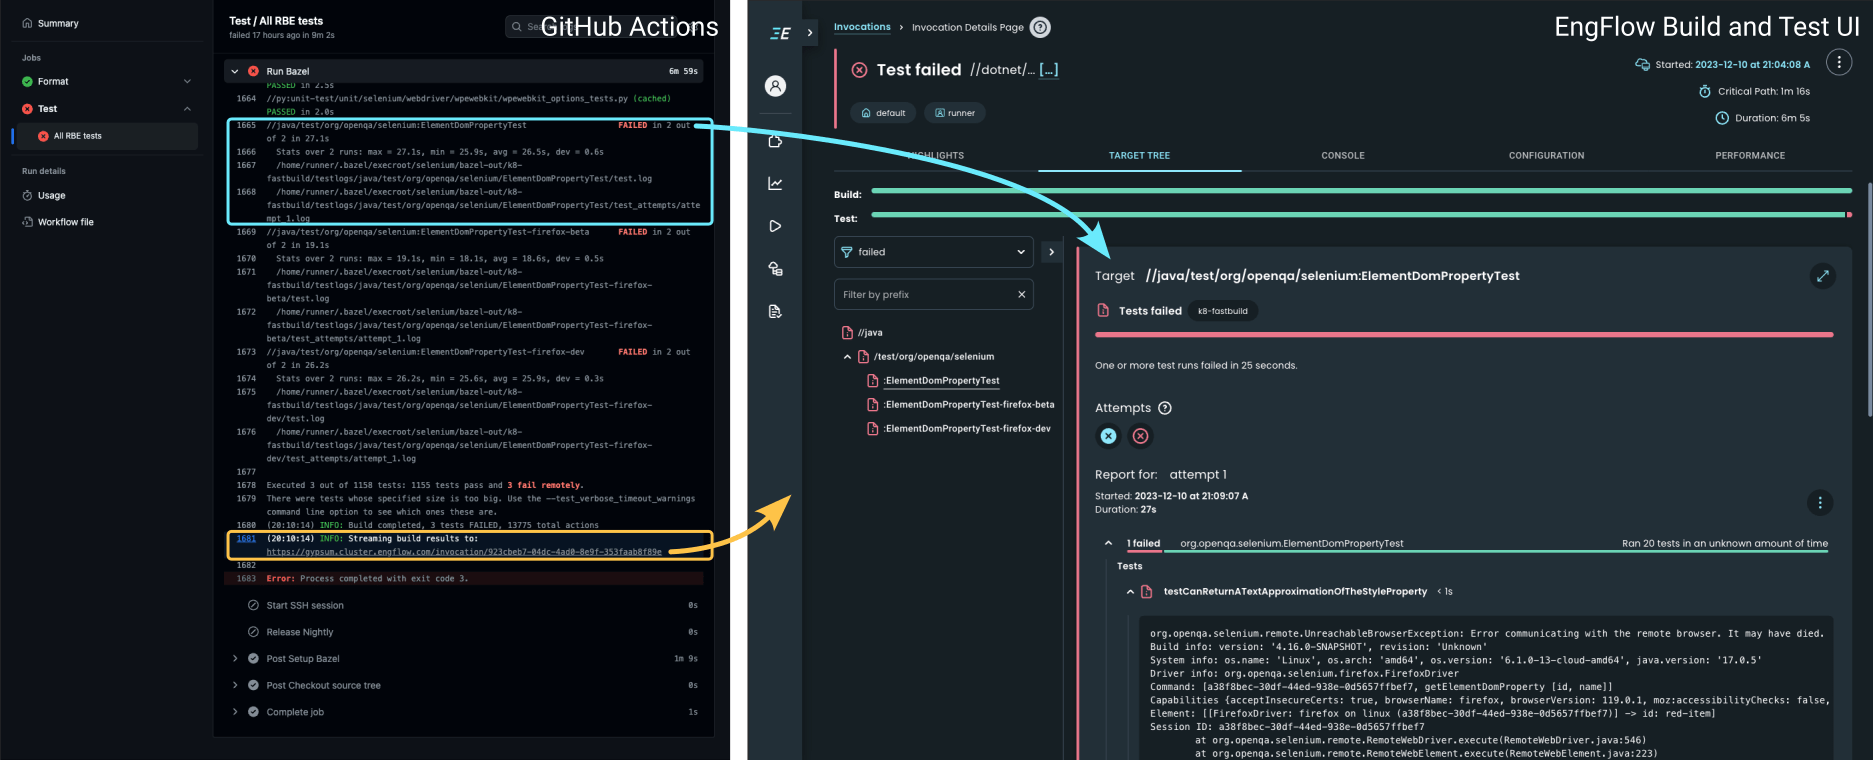This screenshot has width=1873, height=760.
Task: Click the k8-fastbuild configuration chip
Action: pos(1223,311)
